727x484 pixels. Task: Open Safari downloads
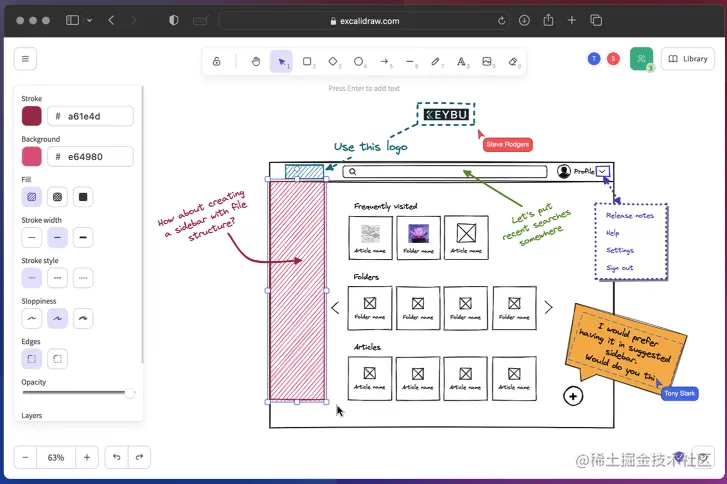pos(524,20)
